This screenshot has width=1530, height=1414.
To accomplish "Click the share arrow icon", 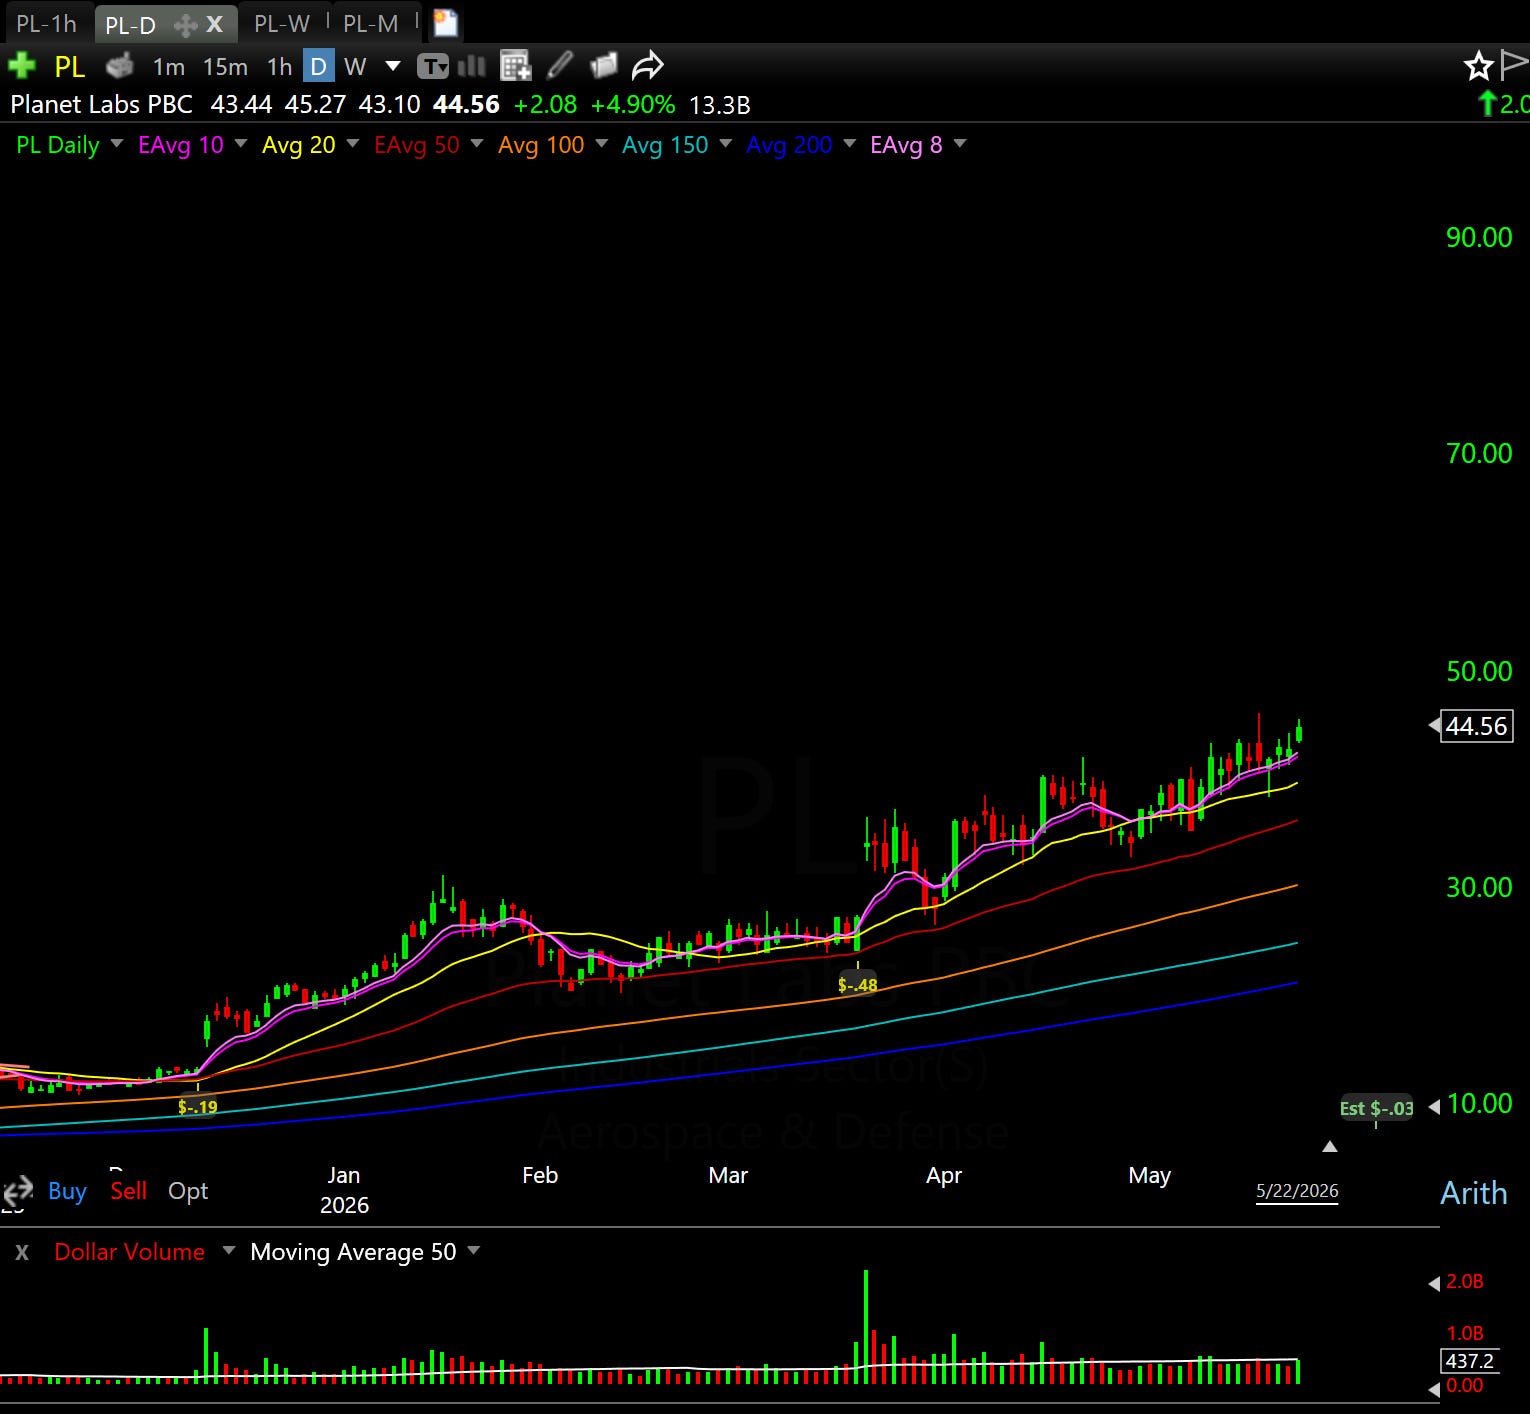I will point(648,67).
